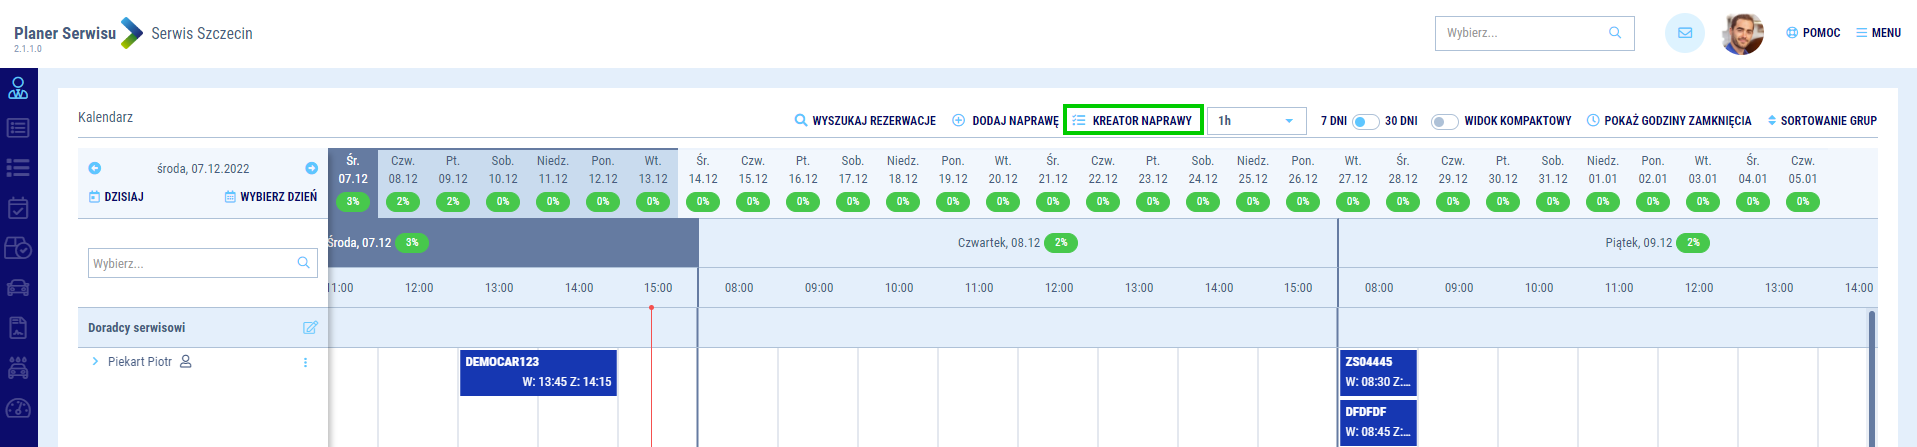Click Dodaj naprawę button
The height and width of the screenshot is (447, 1917).
pyautogui.click(x=1005, y=121)
